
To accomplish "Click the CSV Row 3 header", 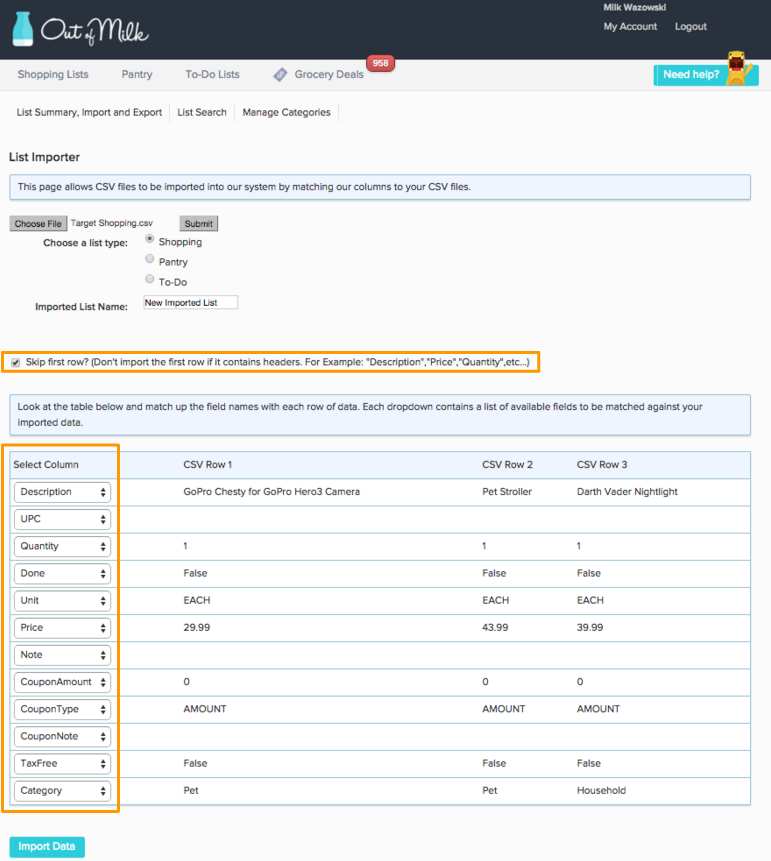I will point(602,465).
